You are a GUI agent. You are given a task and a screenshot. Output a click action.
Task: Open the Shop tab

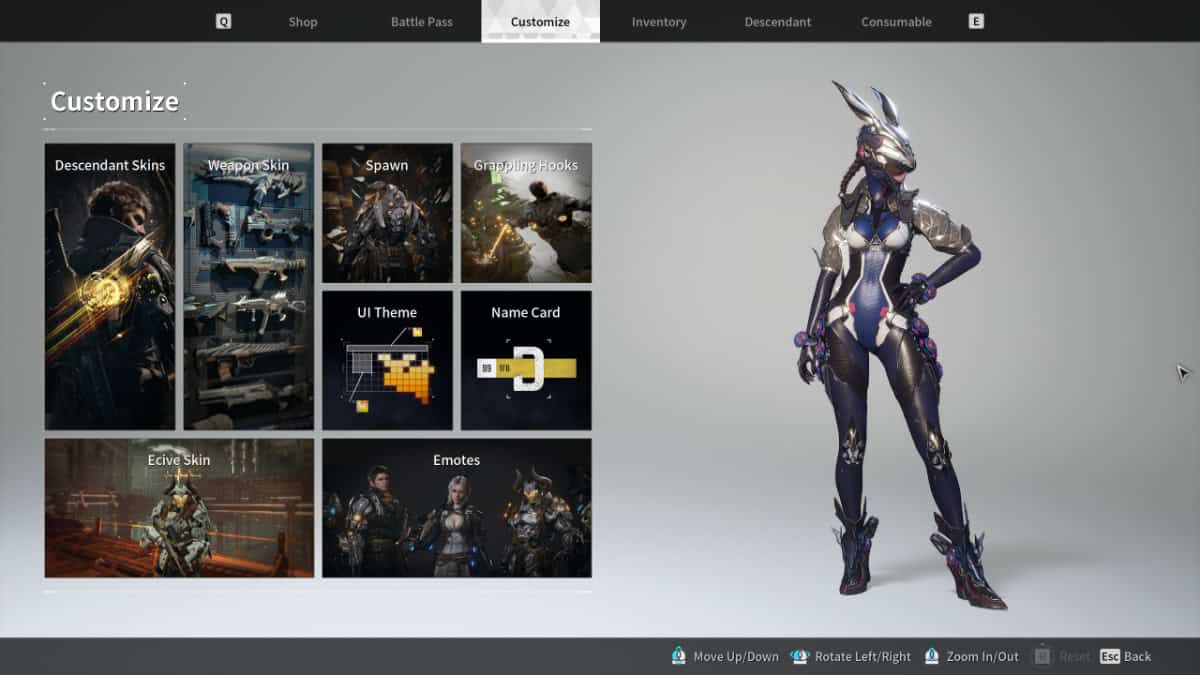[302, 21]
